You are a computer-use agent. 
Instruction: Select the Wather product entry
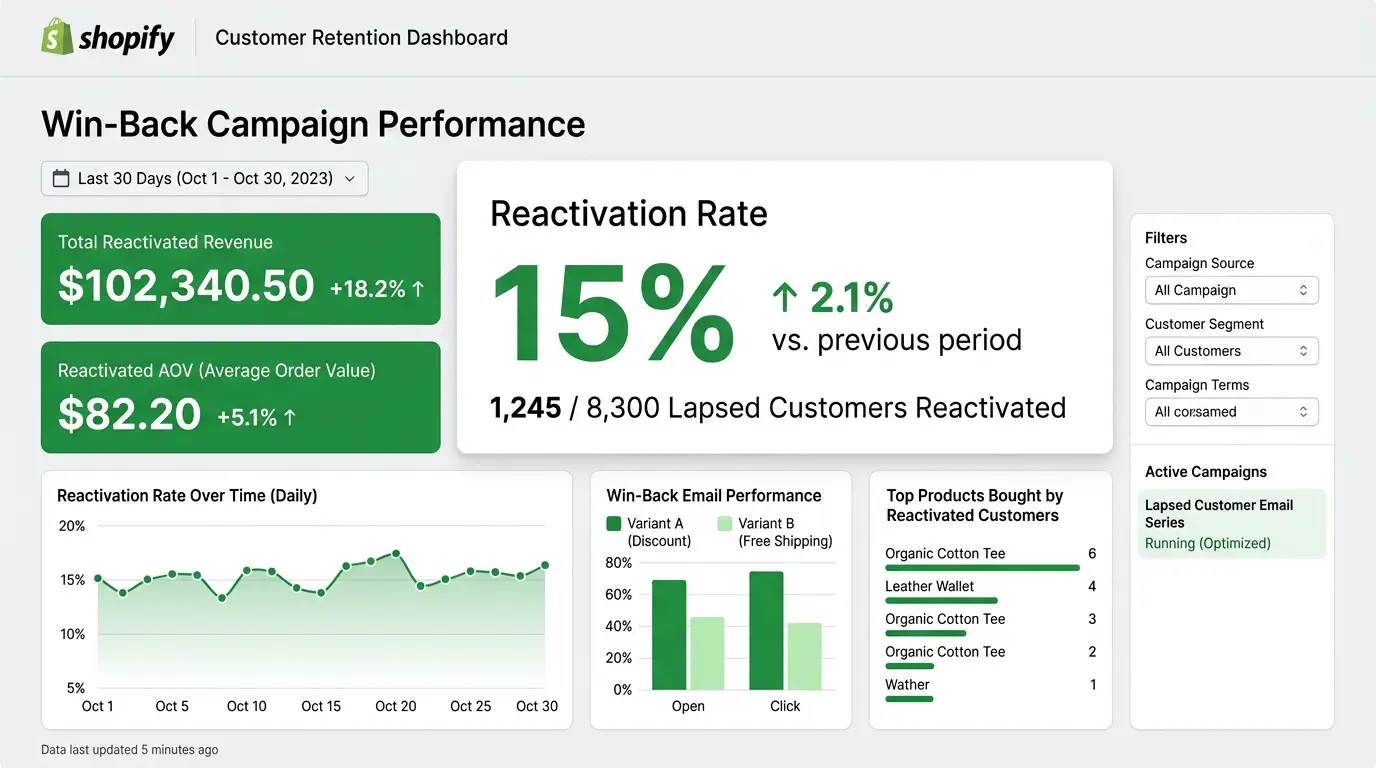[906, 684]
